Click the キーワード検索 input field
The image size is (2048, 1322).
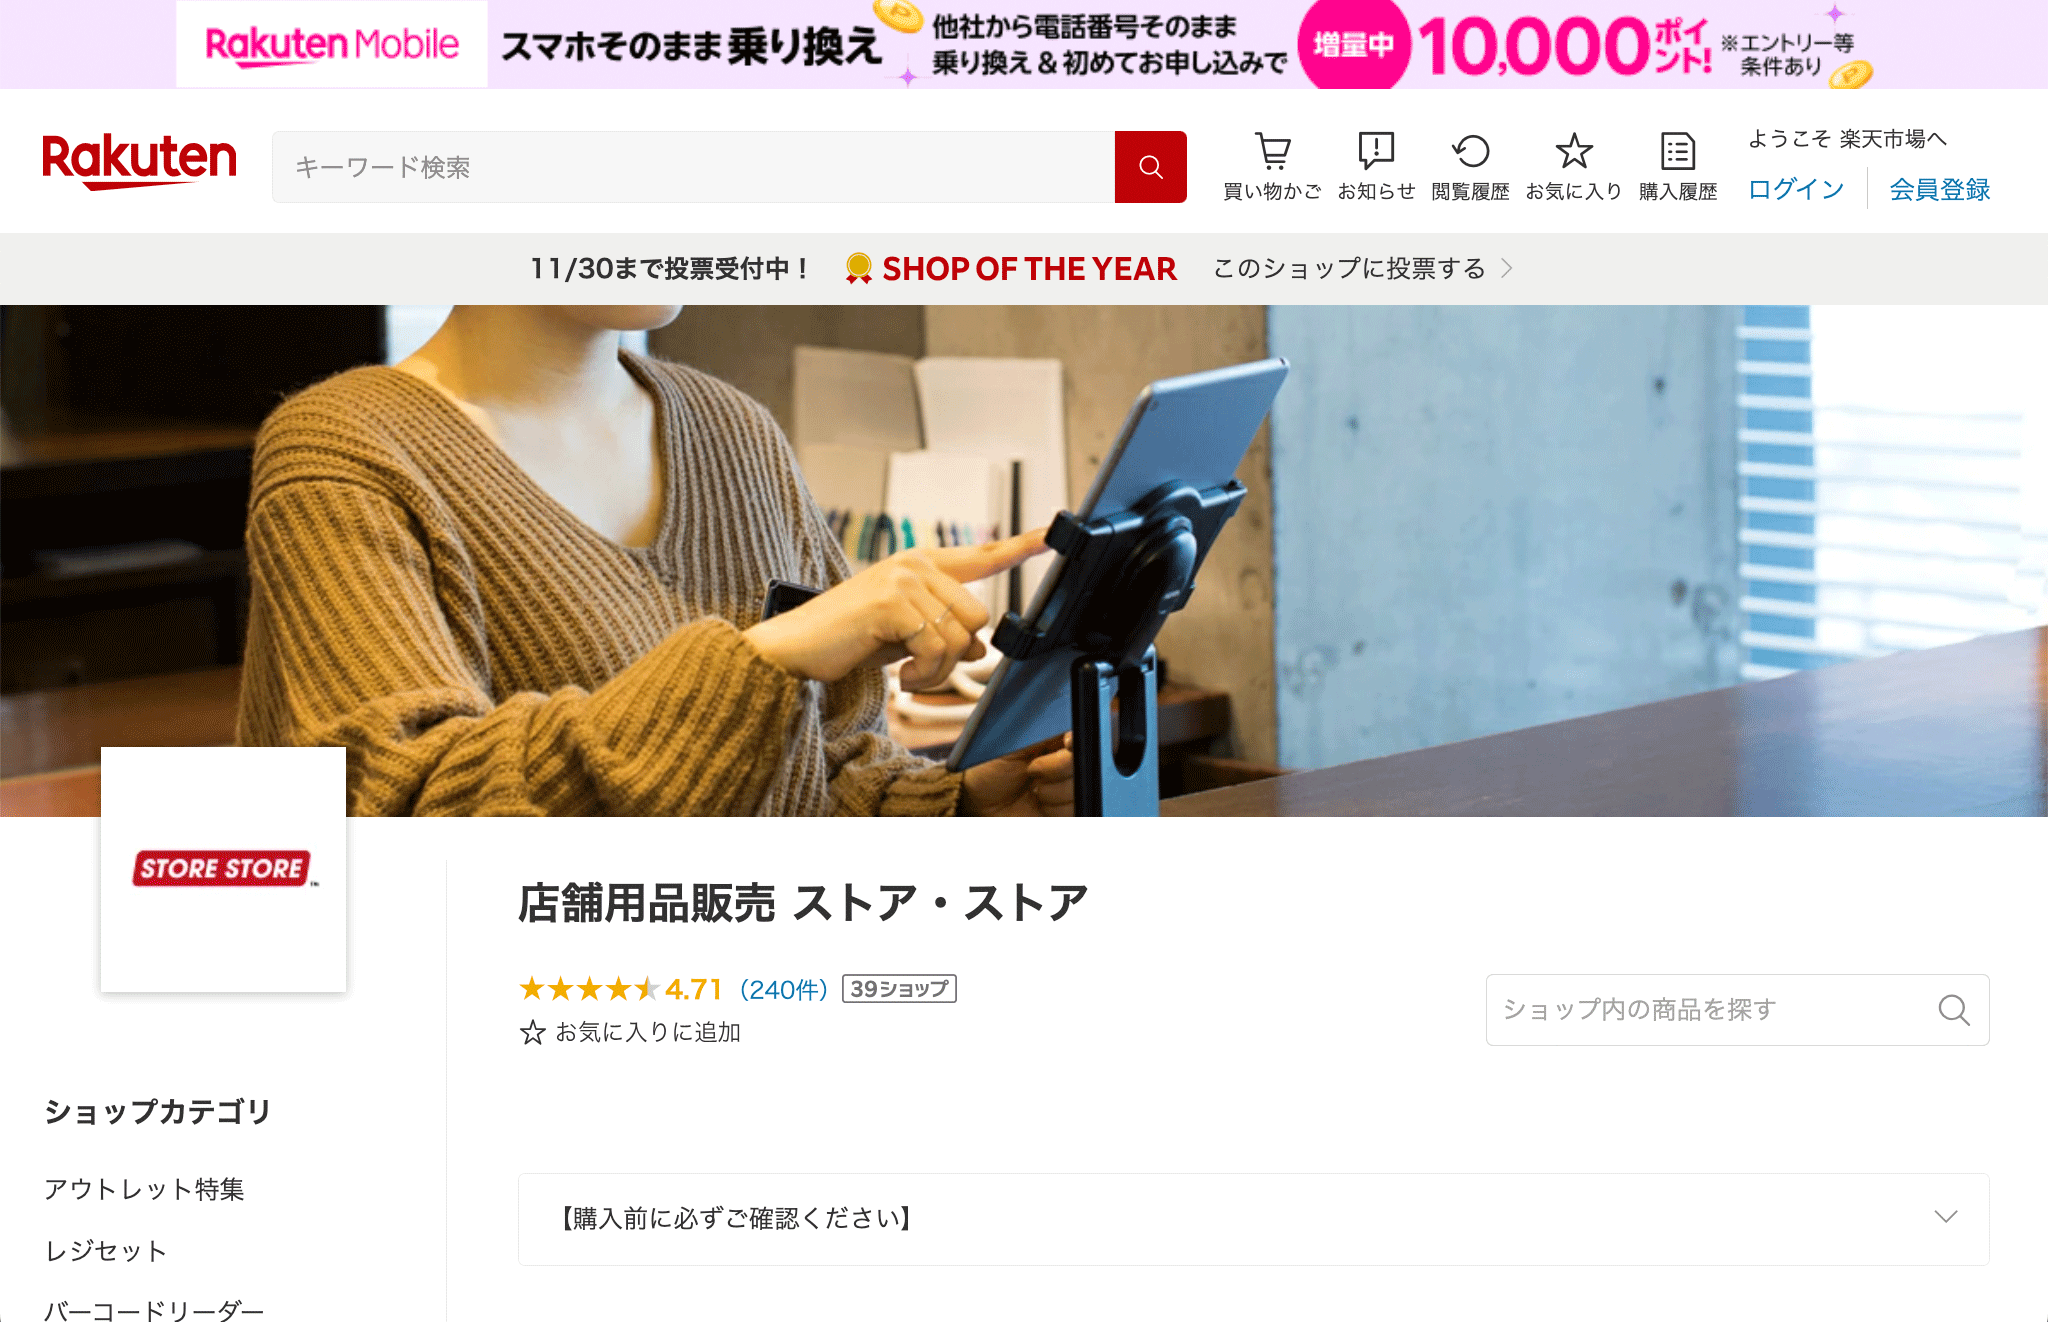pyautogui.click(x=693, y=167)
